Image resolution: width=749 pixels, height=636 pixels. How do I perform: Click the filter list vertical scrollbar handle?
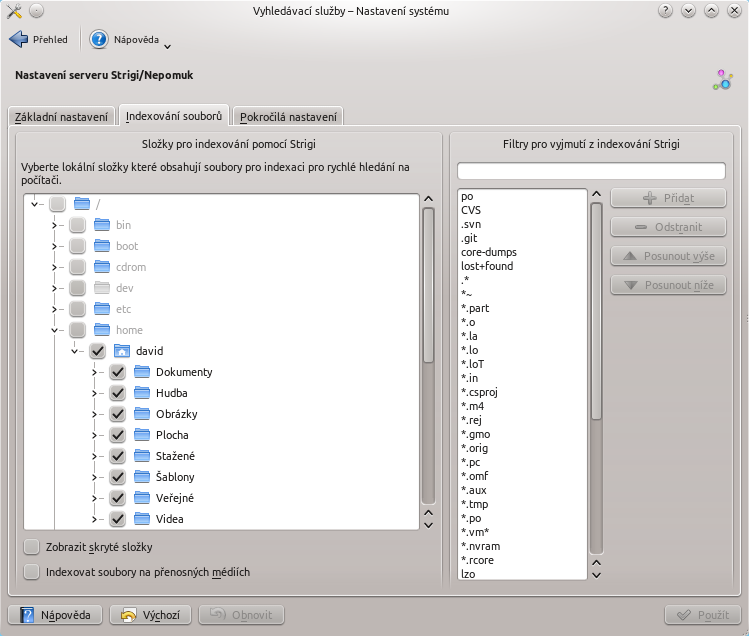[x=596, y=312]
